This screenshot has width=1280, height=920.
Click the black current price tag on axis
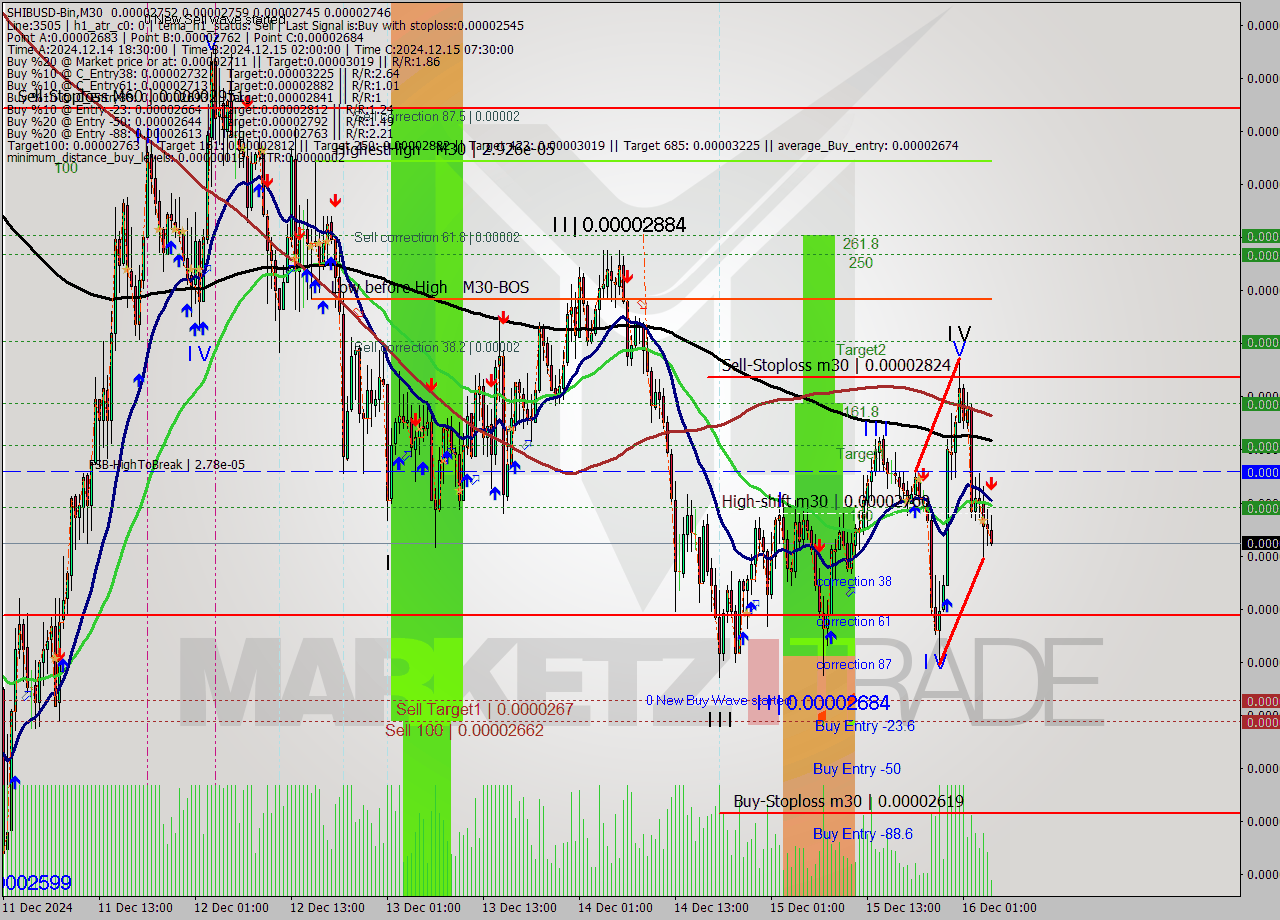click(x=1260, y=543)
